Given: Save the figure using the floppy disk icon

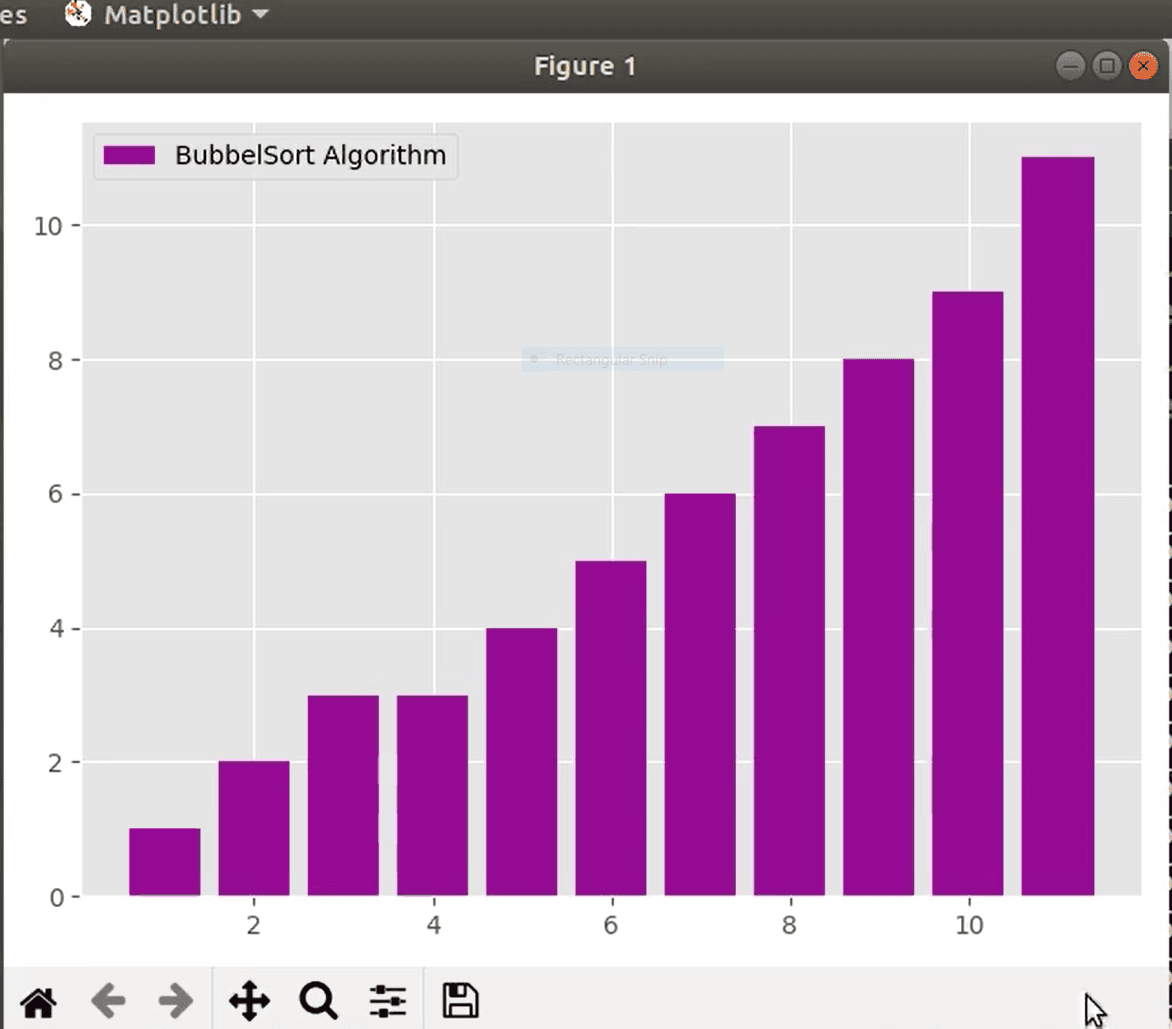Looking at the screenshot, I should coord(460,1000).
